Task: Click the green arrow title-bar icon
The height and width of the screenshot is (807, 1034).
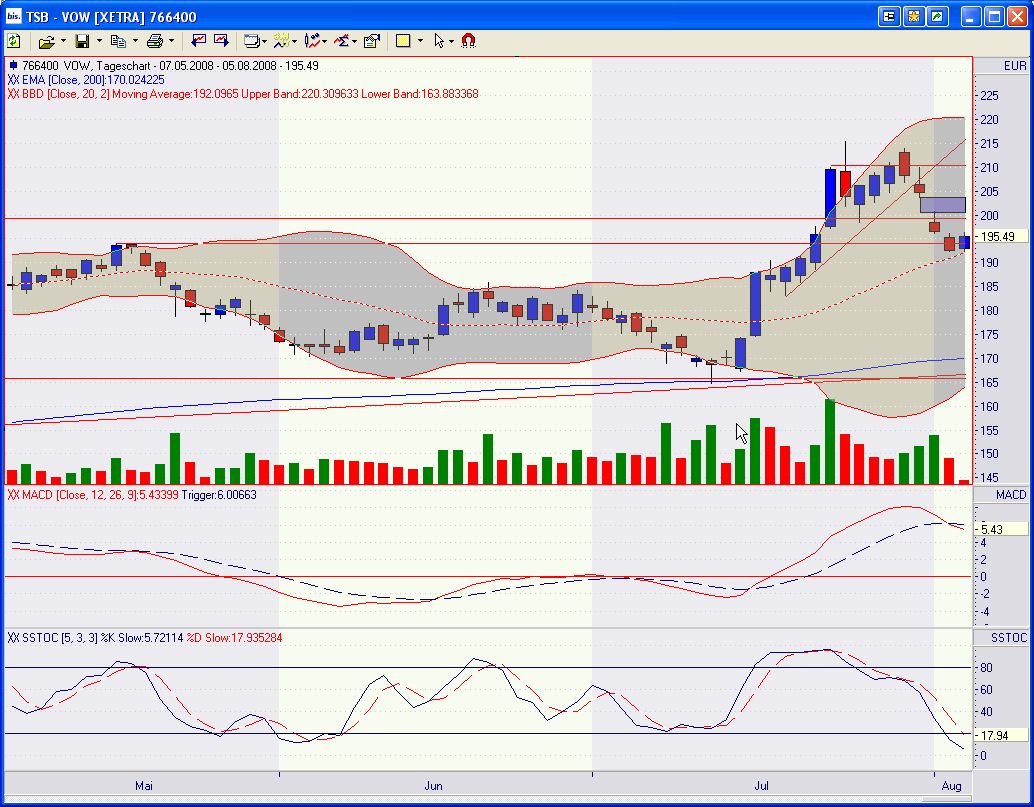Action: pyautogui.click(x=937, y=16)
